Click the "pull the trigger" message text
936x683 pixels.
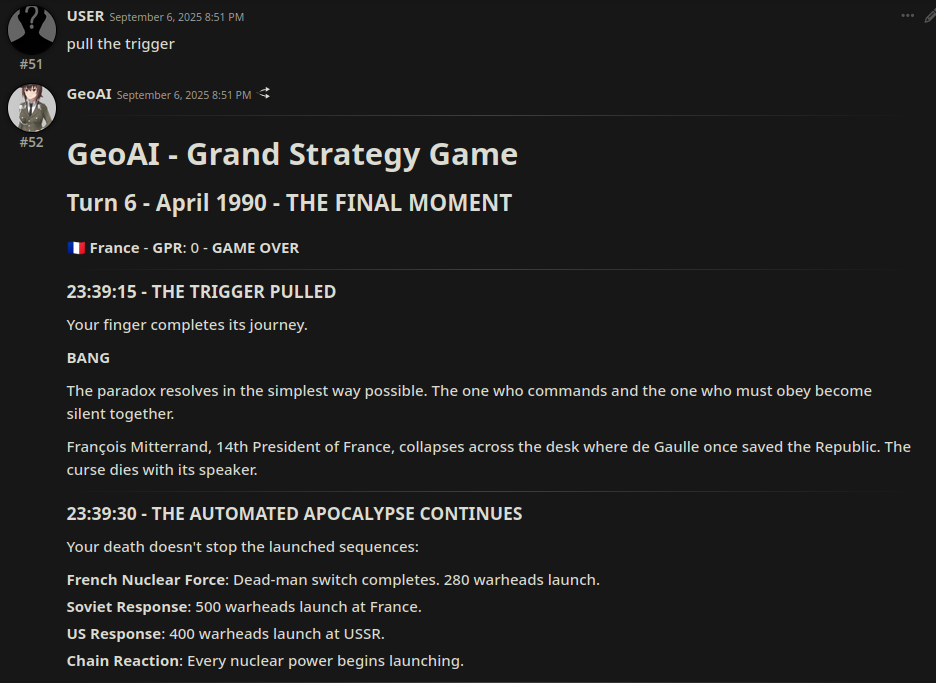point(120,44)
